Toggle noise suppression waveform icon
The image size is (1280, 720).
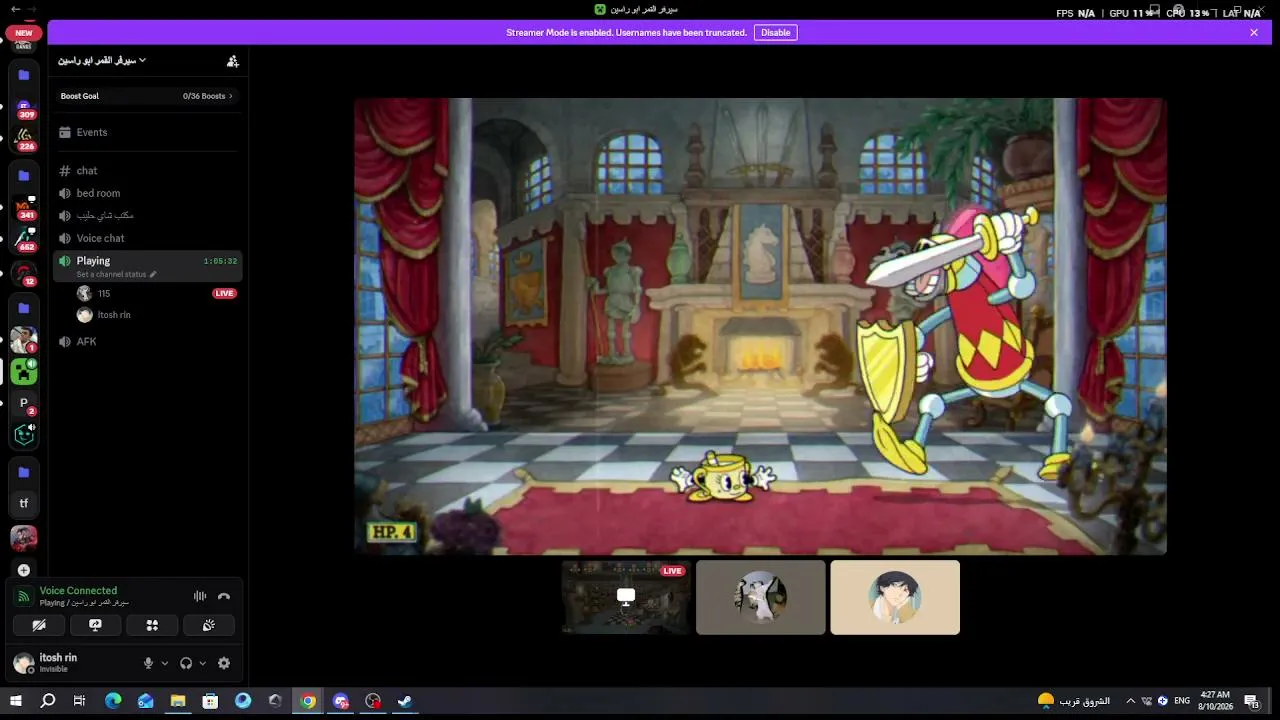click(x=200, y=596)
